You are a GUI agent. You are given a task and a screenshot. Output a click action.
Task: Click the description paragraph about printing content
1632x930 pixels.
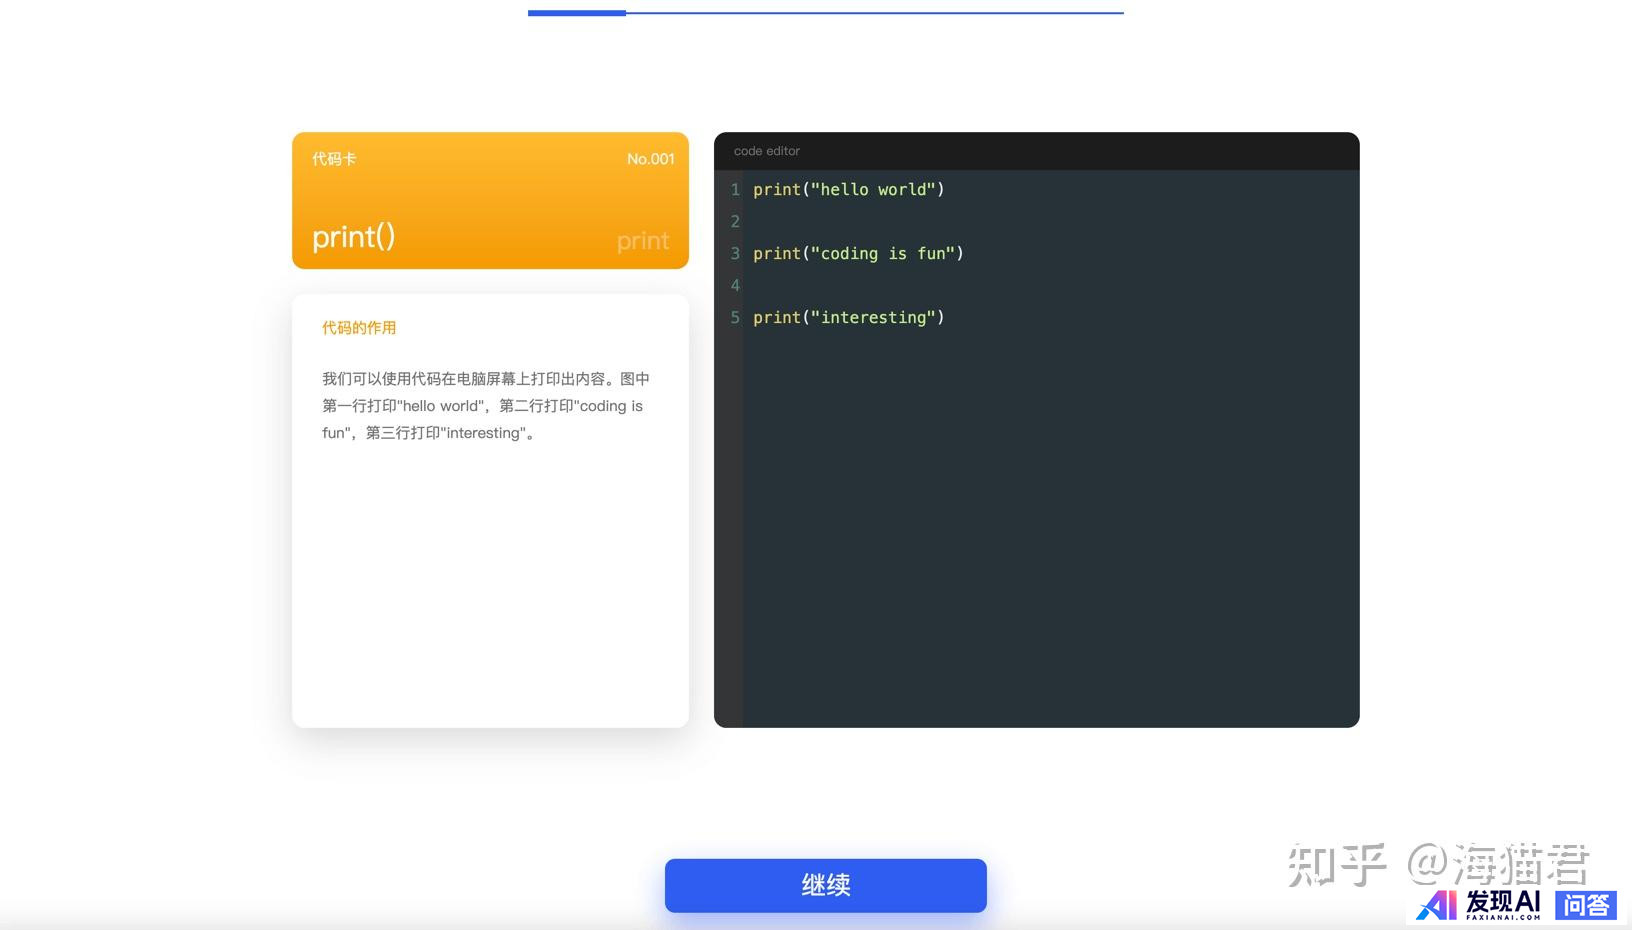(486, 406)
